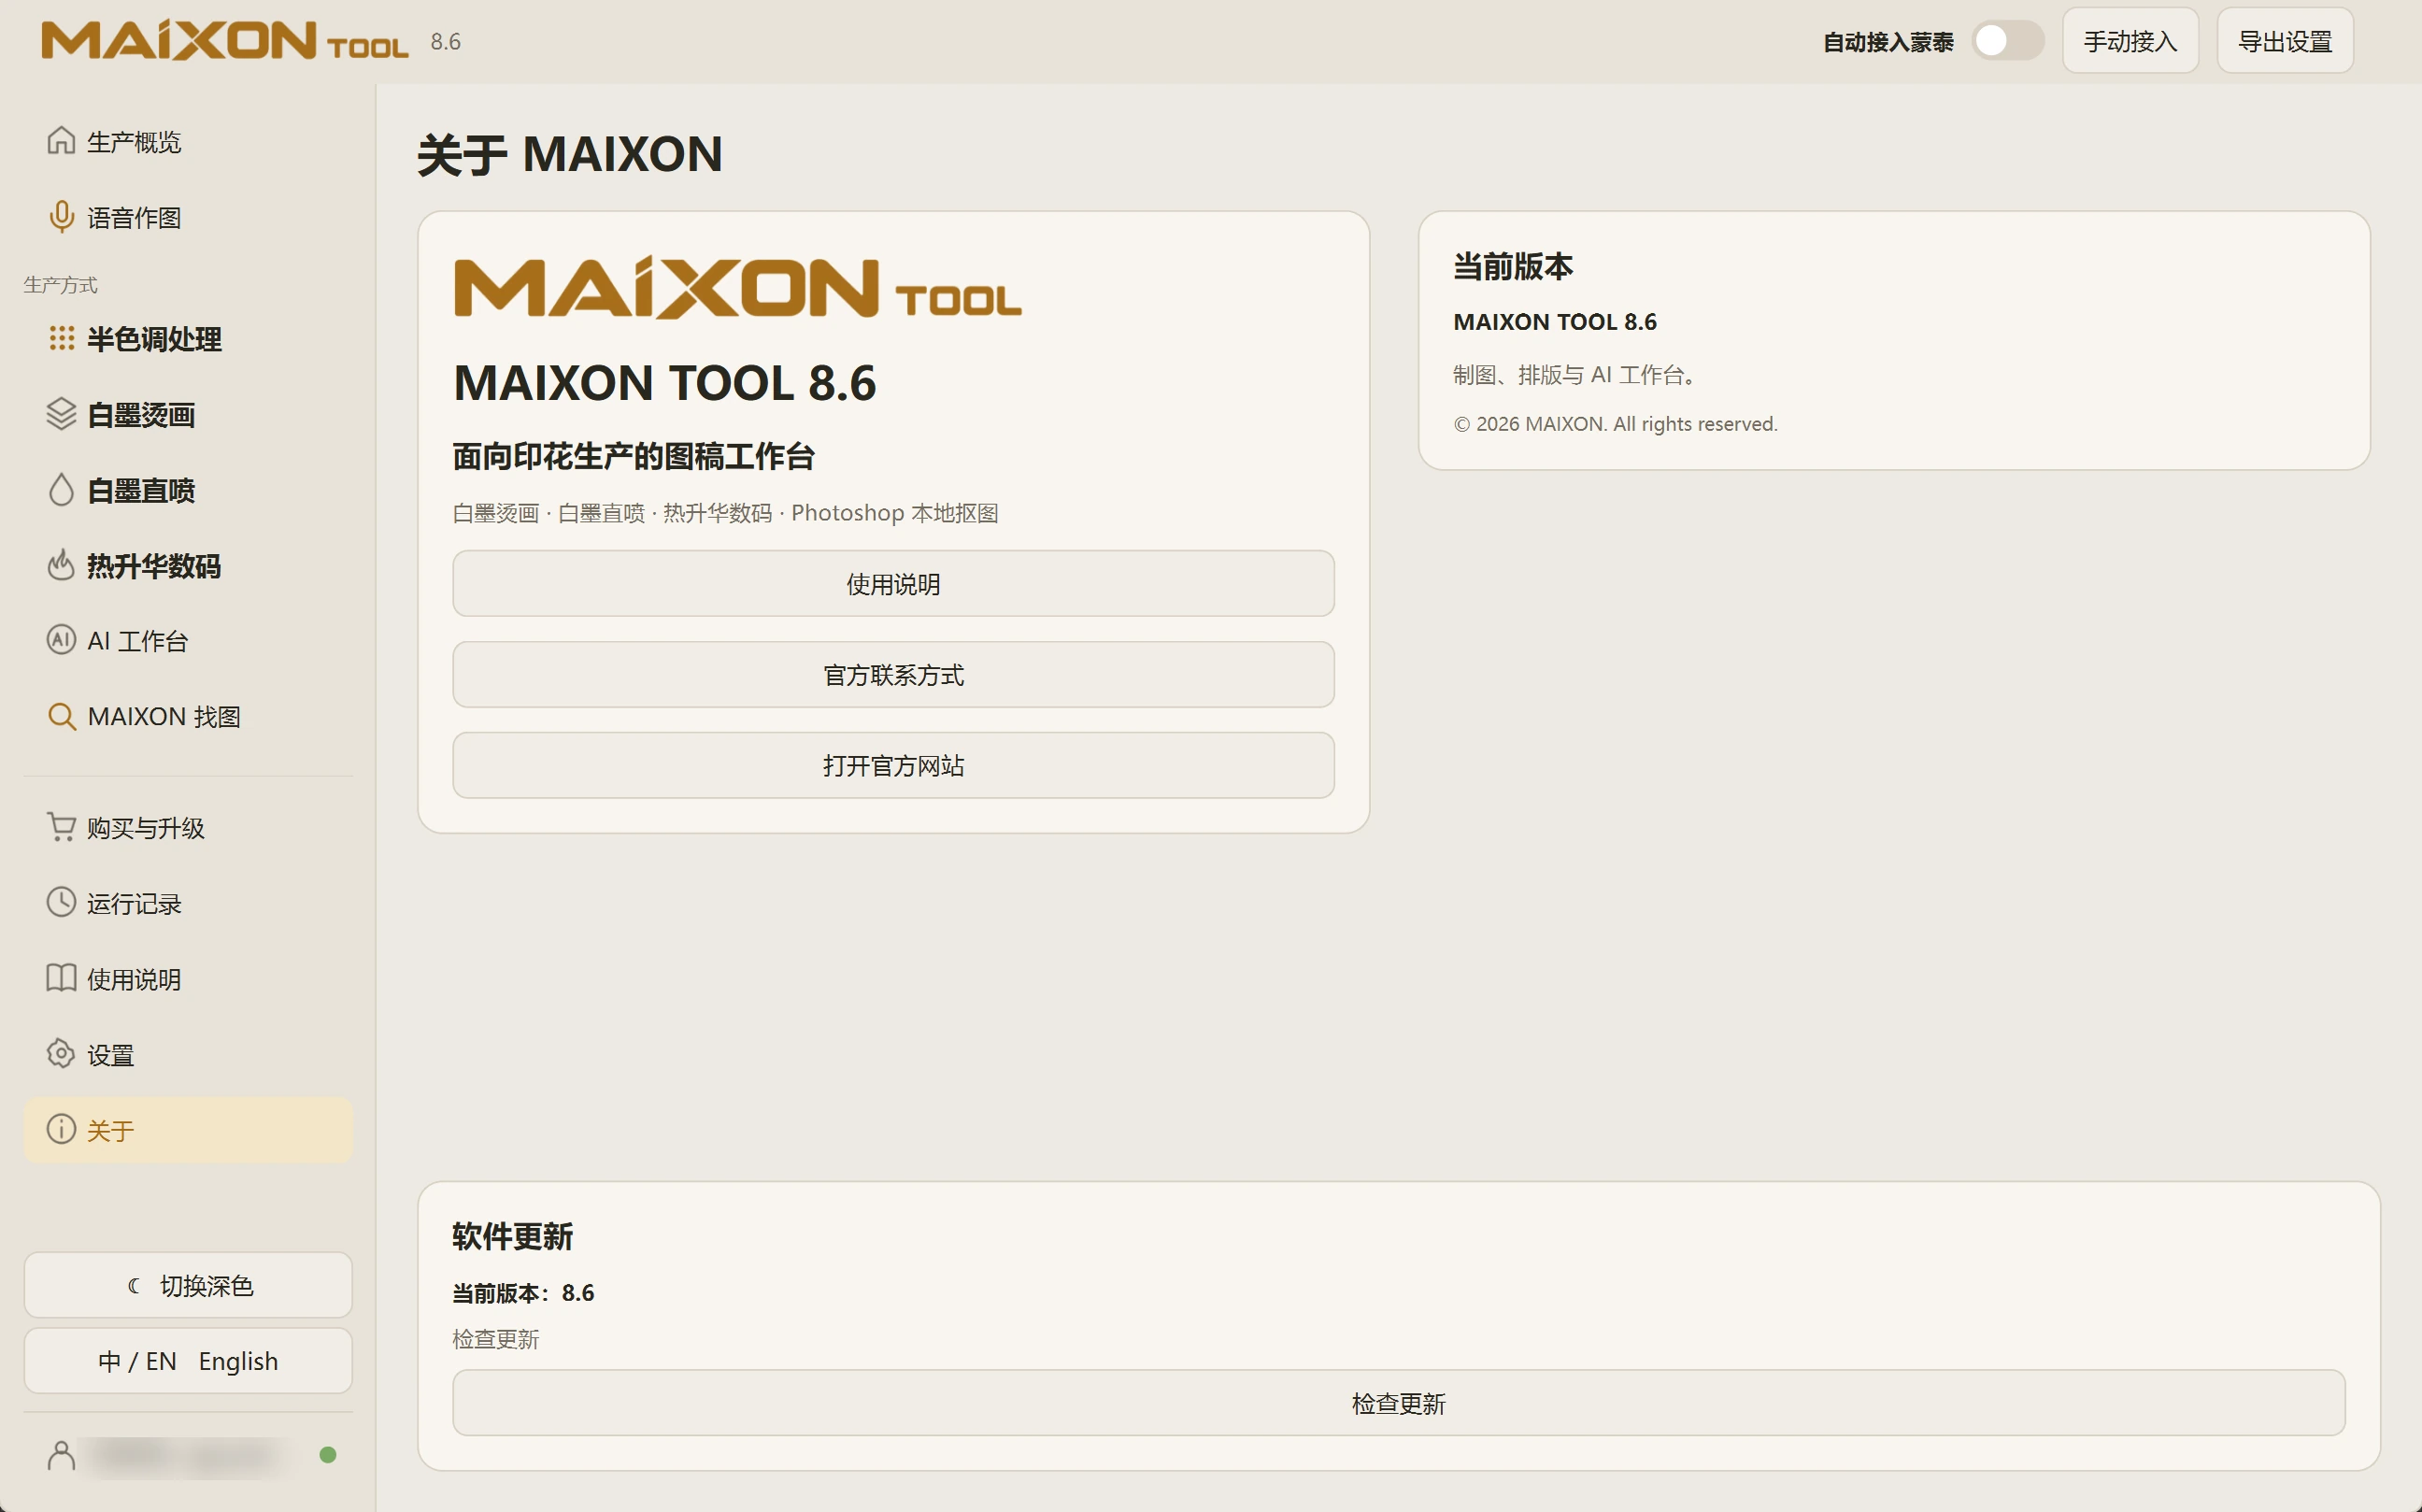Click the dotted grid icon for 半色调处理
Viewport: 2422px width, 1512px height.
(x=61, y=339)
